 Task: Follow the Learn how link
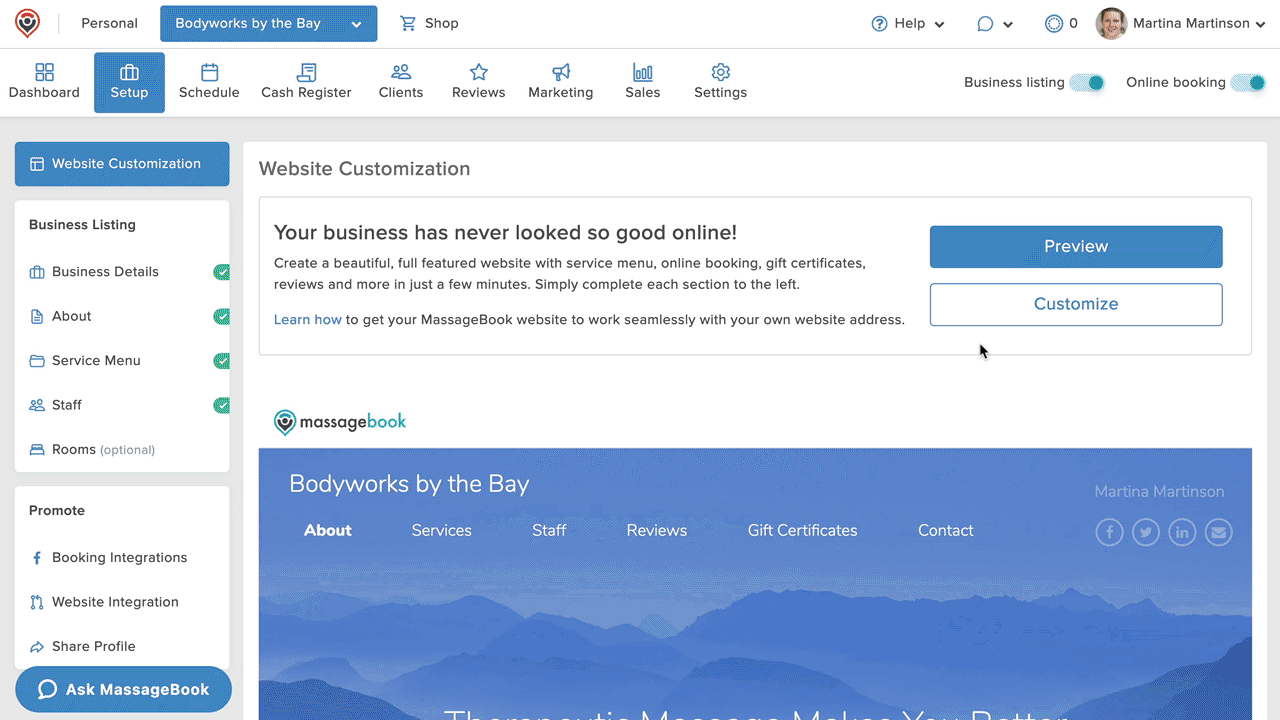tap(308, 320)
